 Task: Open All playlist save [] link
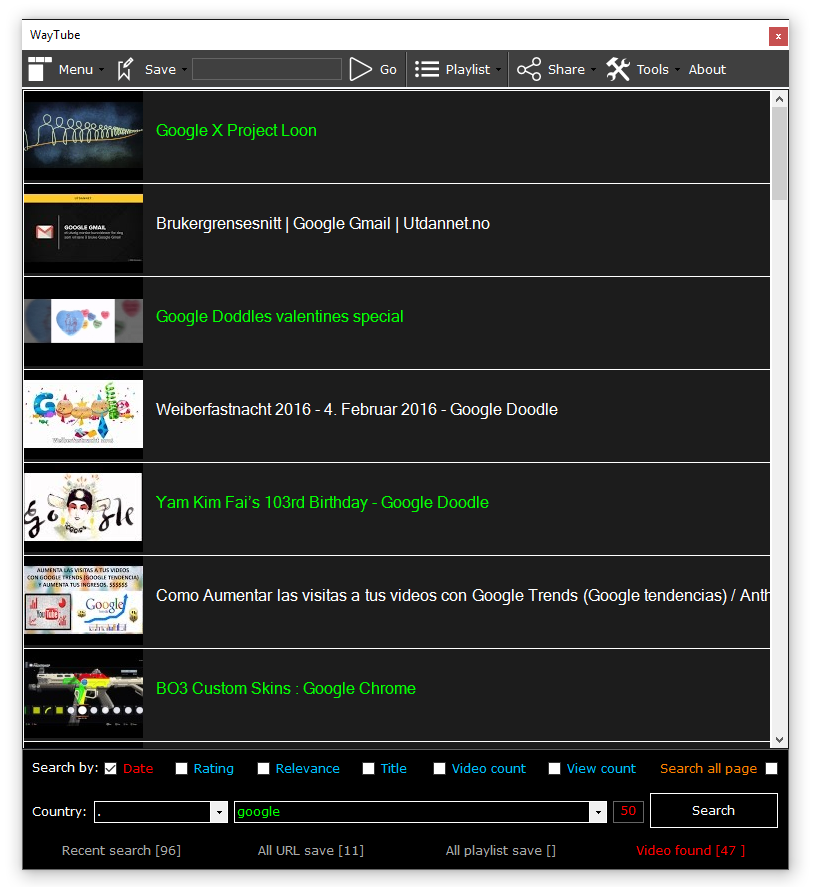(x=501, y=851)
